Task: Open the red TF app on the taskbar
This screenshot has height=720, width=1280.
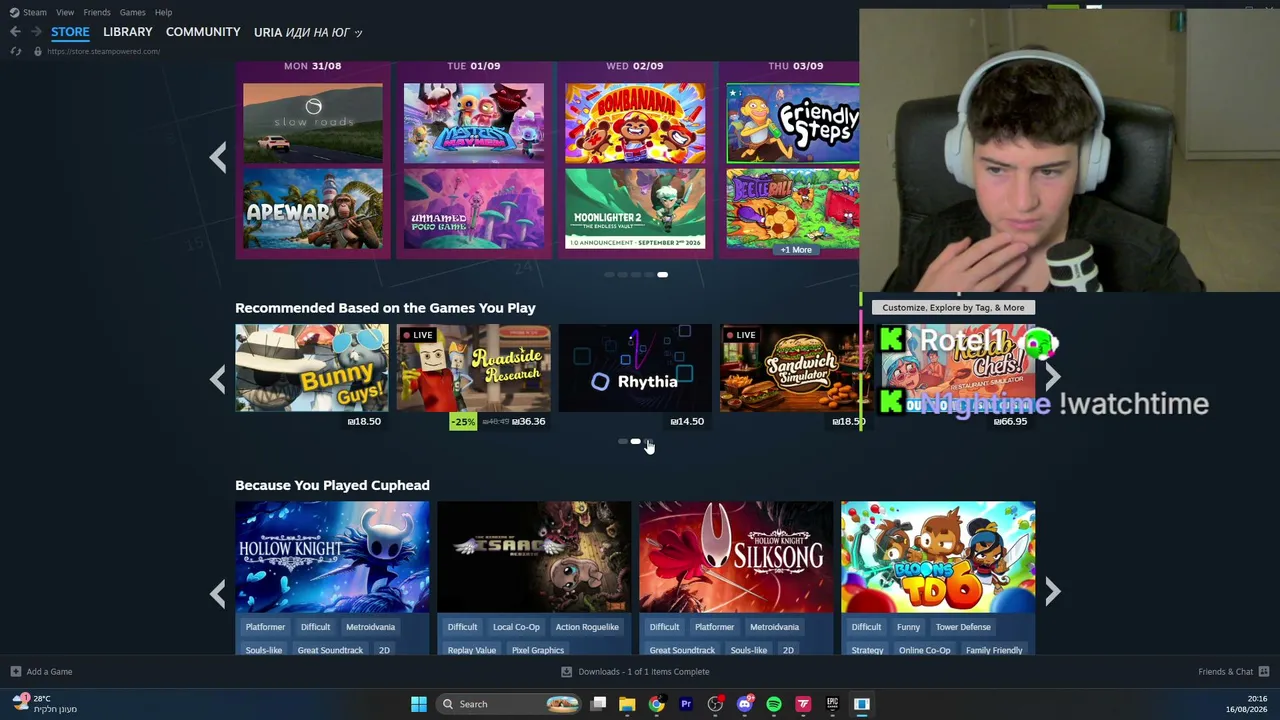Action: pyautogui.click(x=803, y=704)
